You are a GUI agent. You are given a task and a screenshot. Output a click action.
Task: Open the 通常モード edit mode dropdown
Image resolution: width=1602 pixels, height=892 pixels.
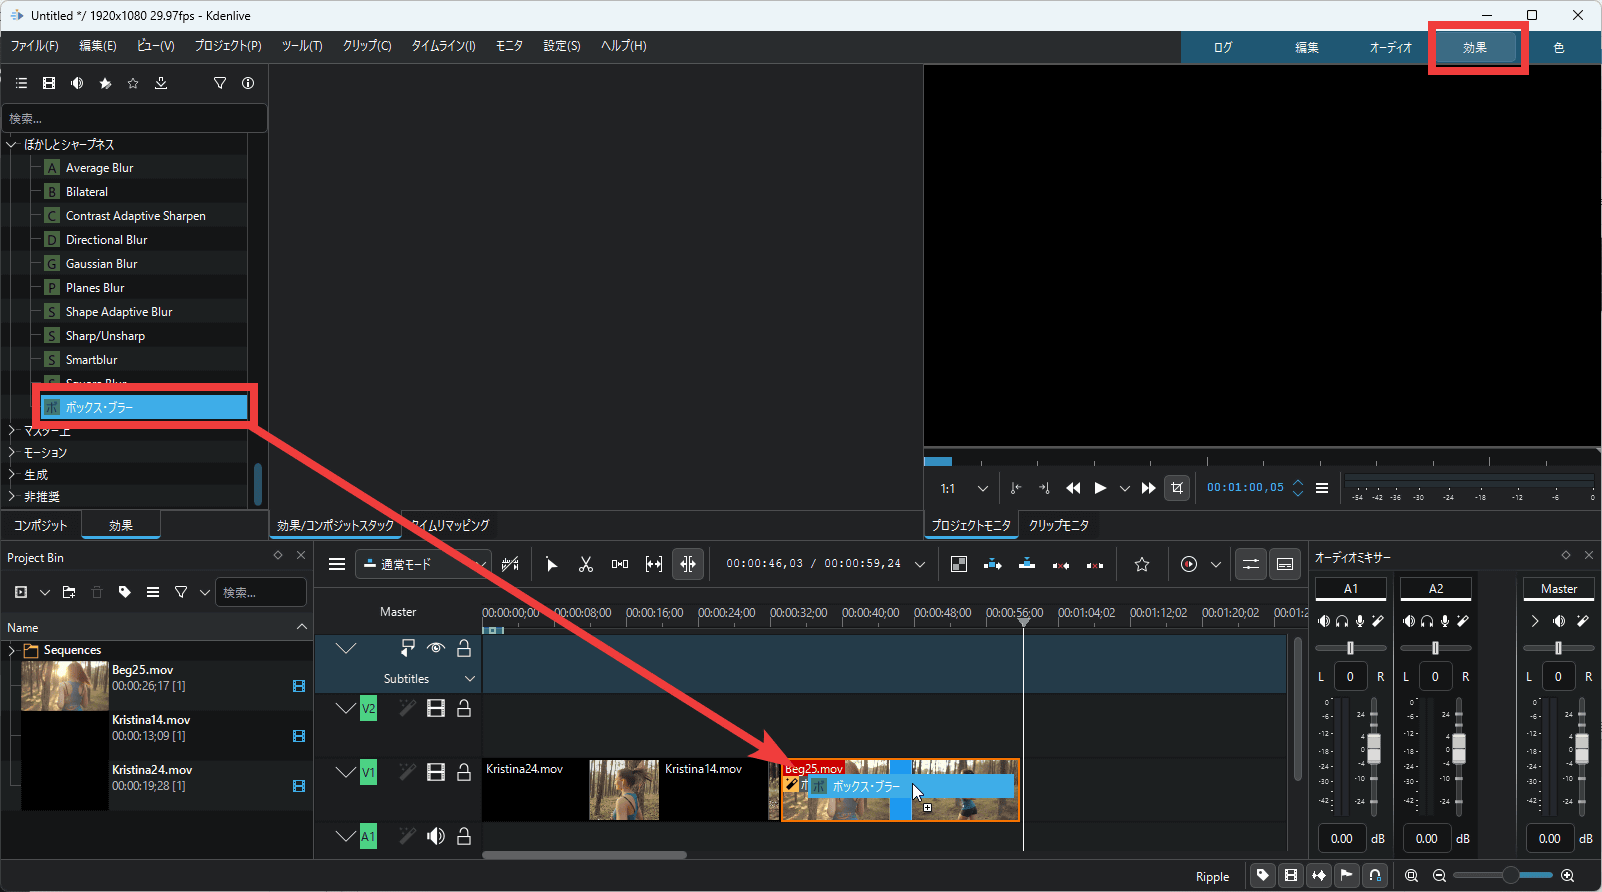pyautogui.click(x=424, y=565)
